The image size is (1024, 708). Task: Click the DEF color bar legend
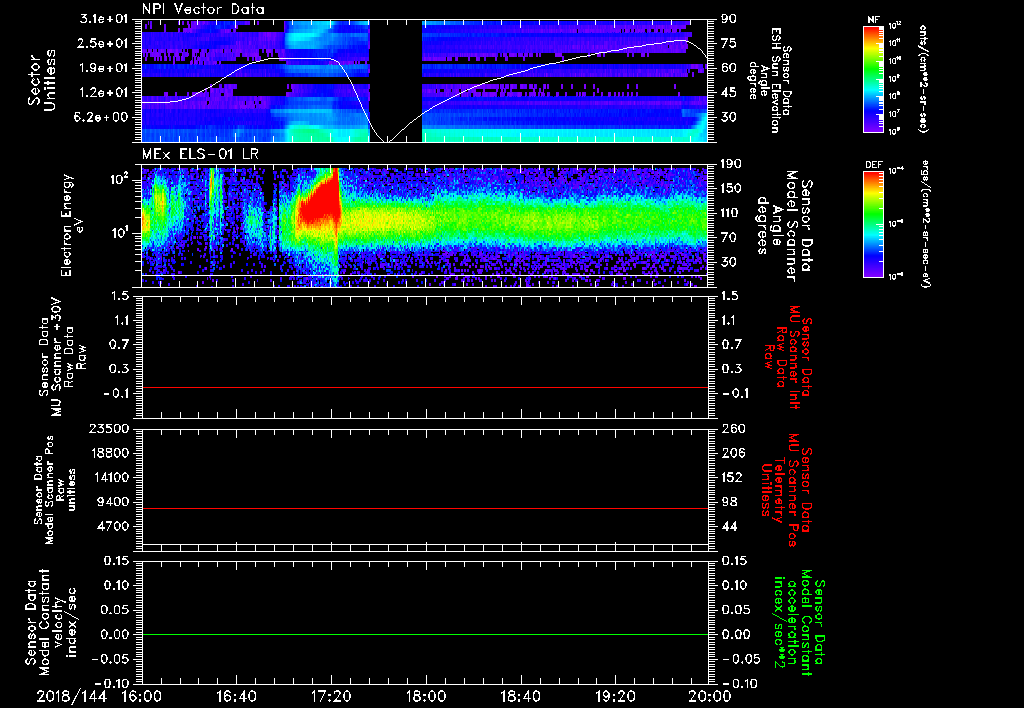coord(874,224)
